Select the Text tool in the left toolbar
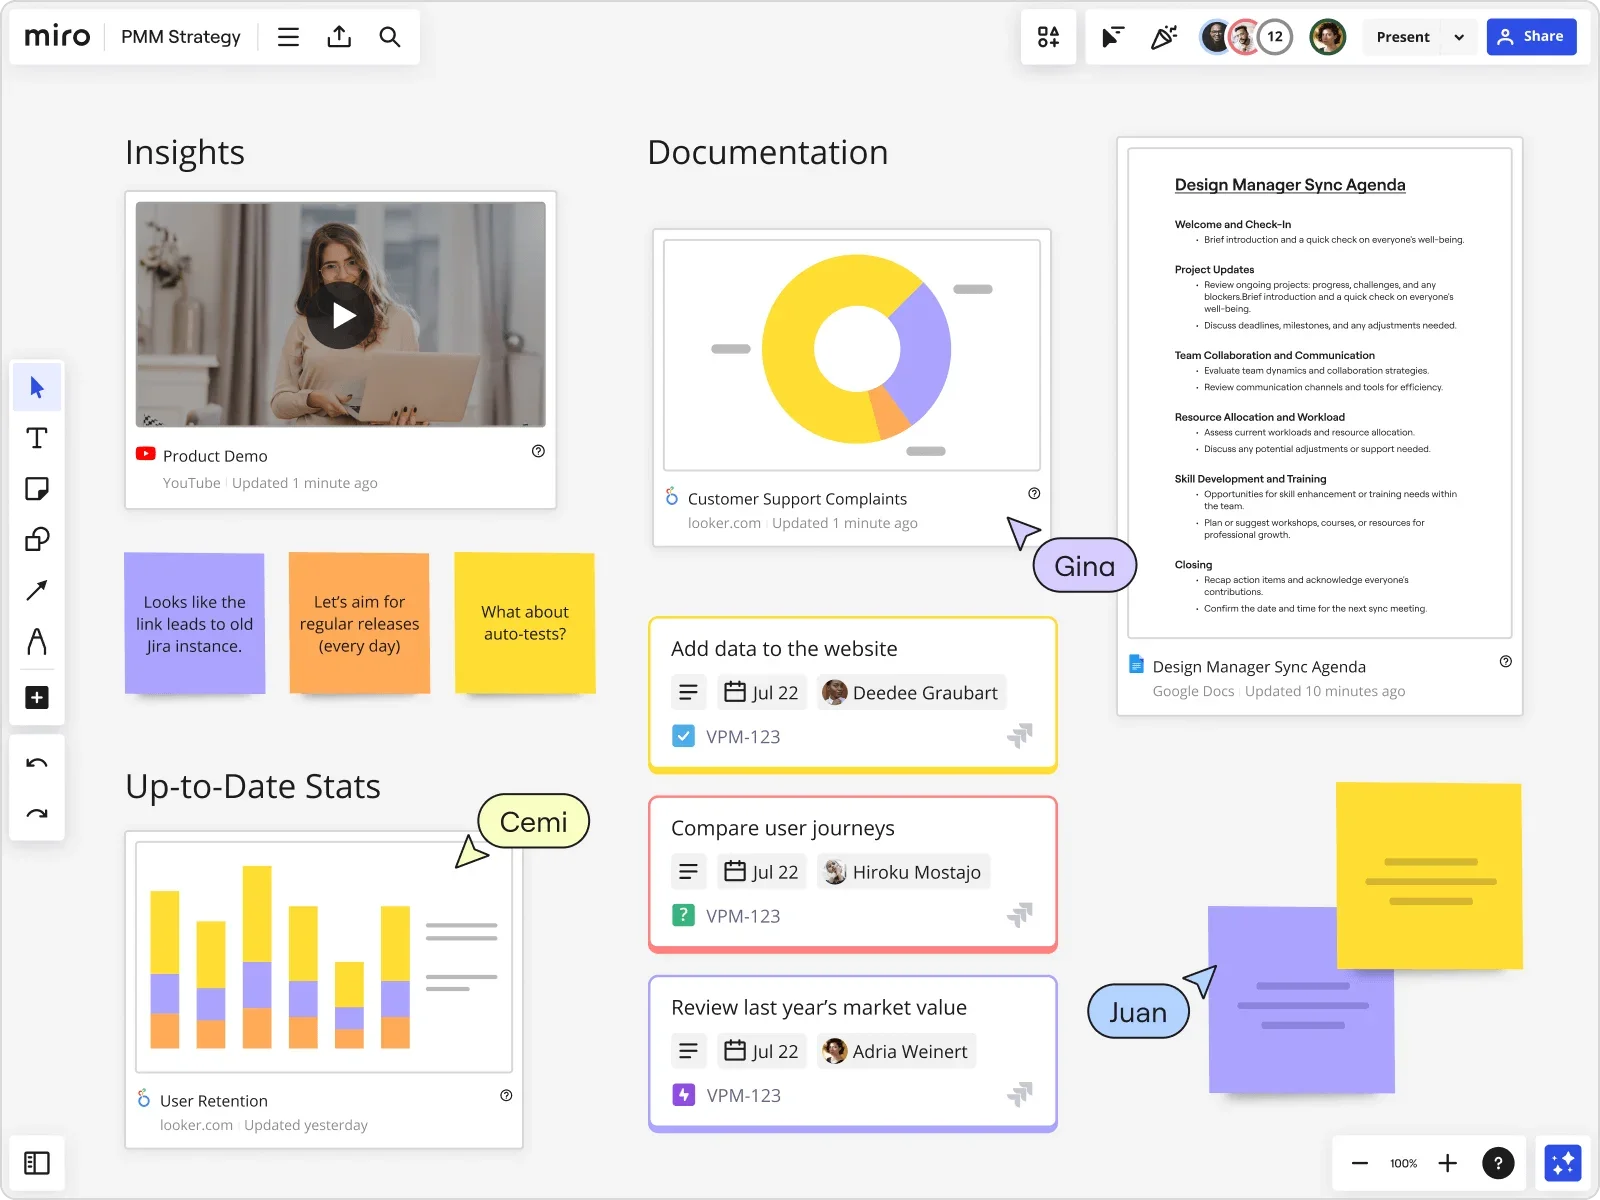 pos(37,438)
